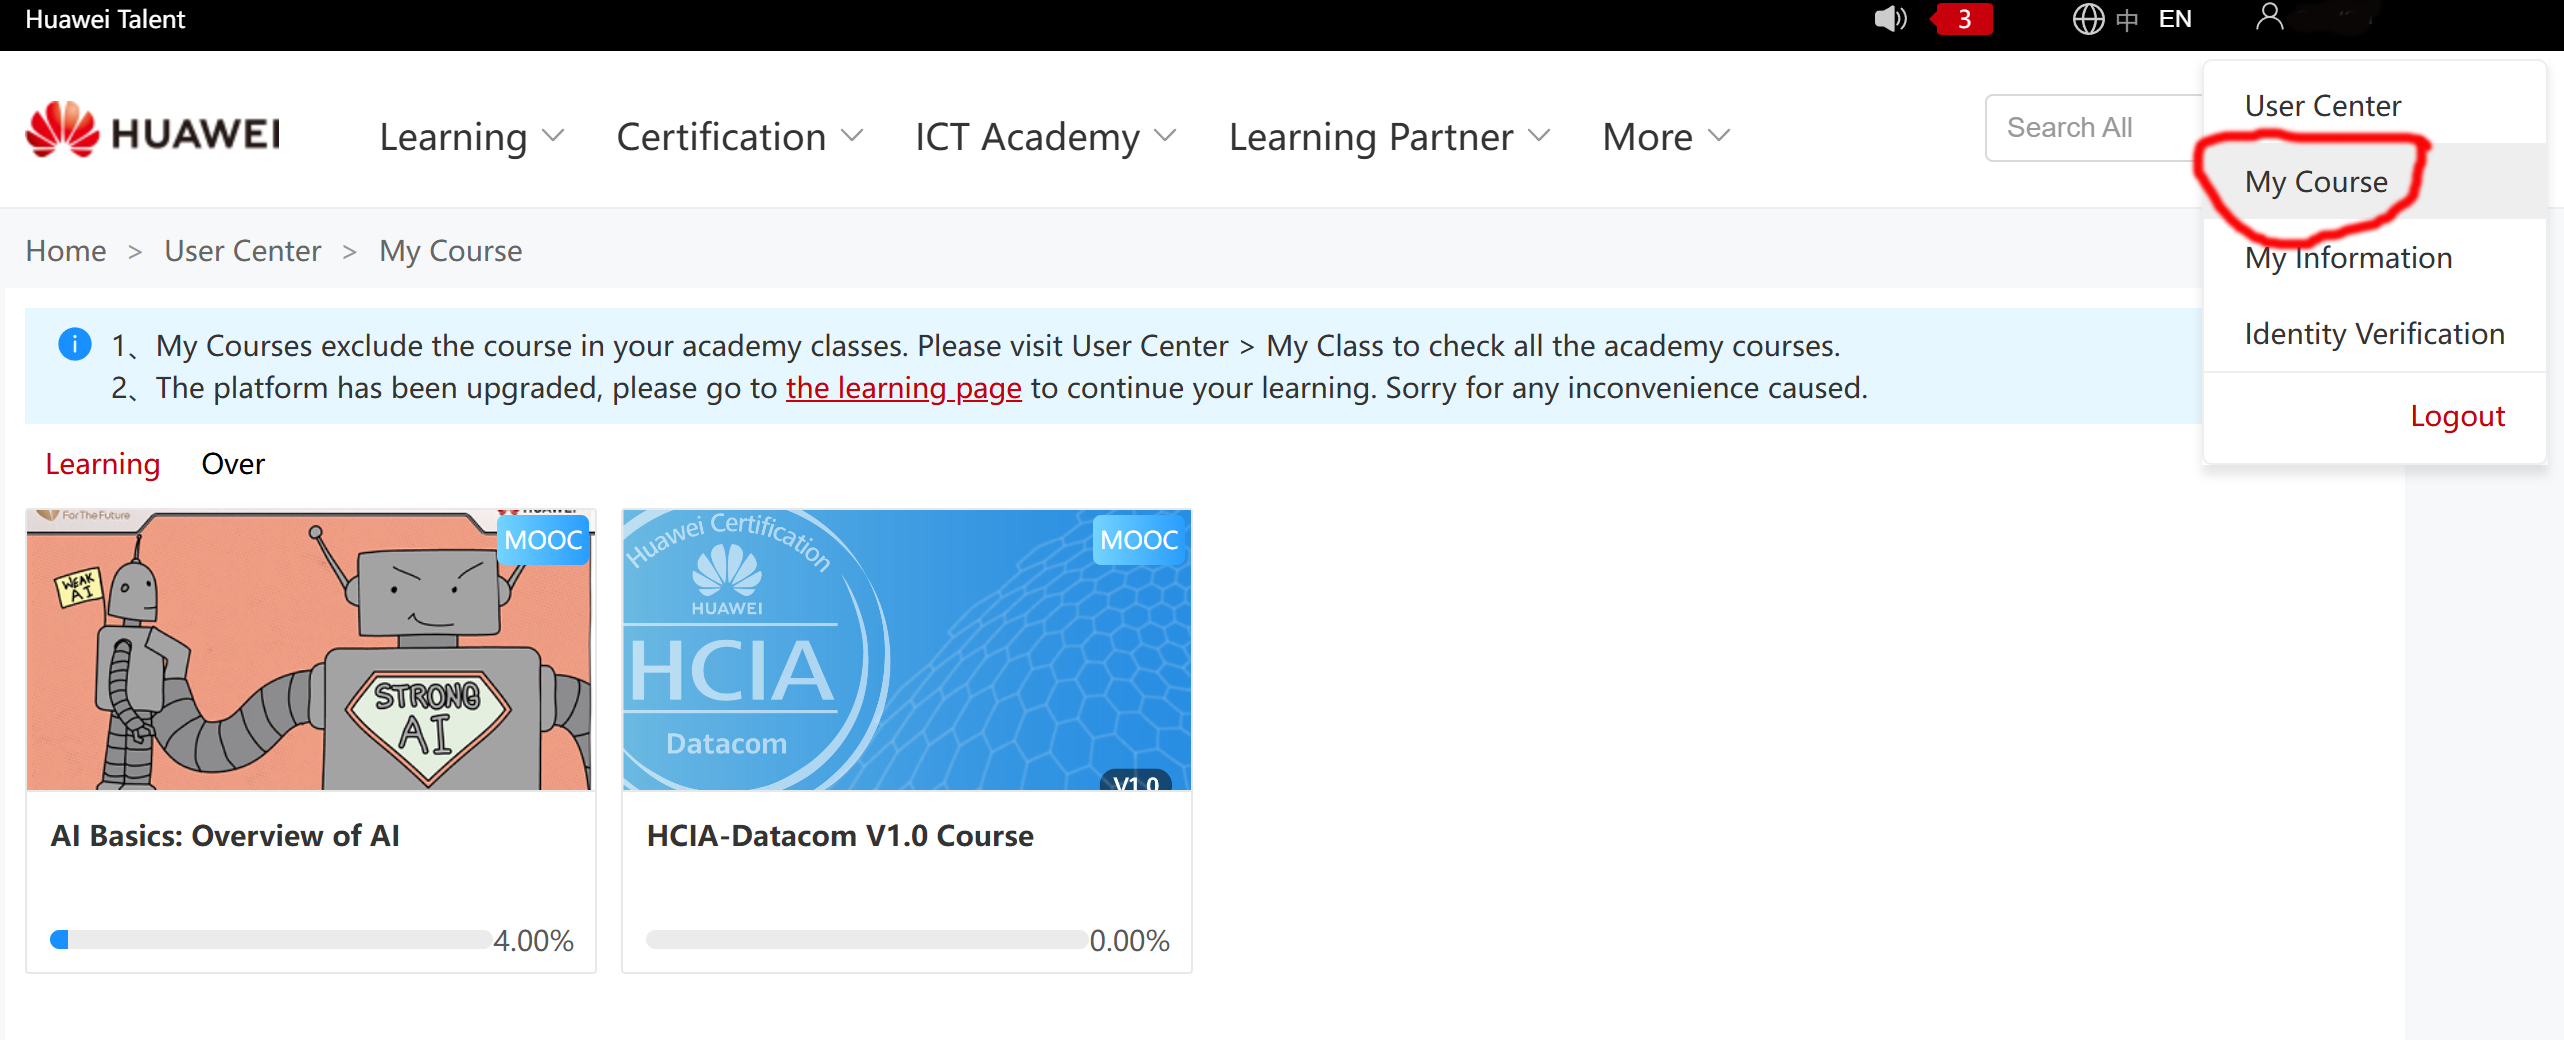The width and height of the screenshot is (2564, 1040).
Task: Click the globe language icon
Action: coord(2088,19)
